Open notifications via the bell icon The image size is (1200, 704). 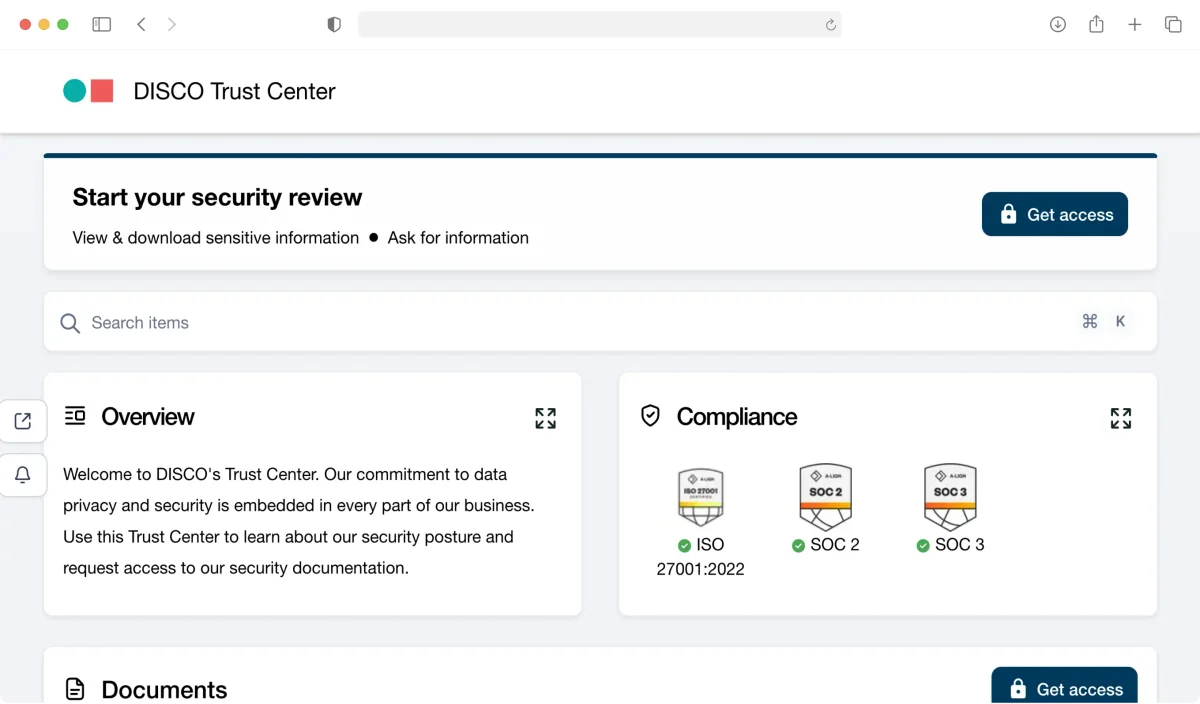pyautogui.click(x=23, y=475)
